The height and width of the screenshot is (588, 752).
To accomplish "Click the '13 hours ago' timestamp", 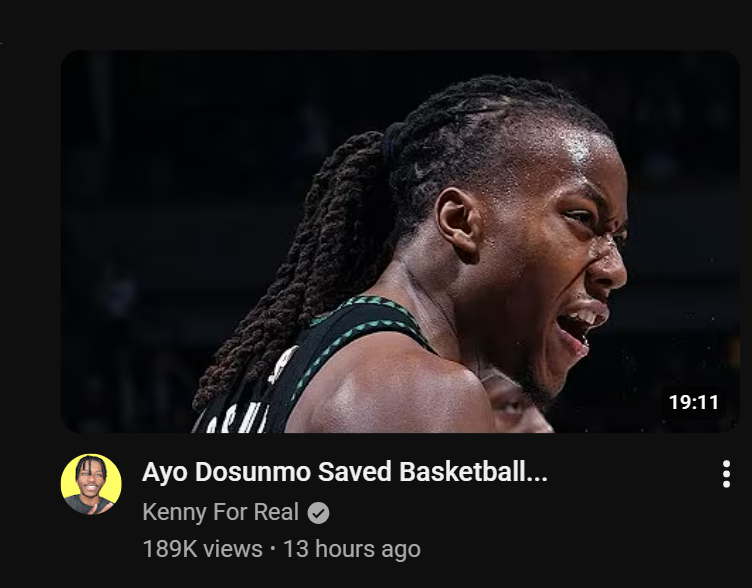I will pos(352,549).
